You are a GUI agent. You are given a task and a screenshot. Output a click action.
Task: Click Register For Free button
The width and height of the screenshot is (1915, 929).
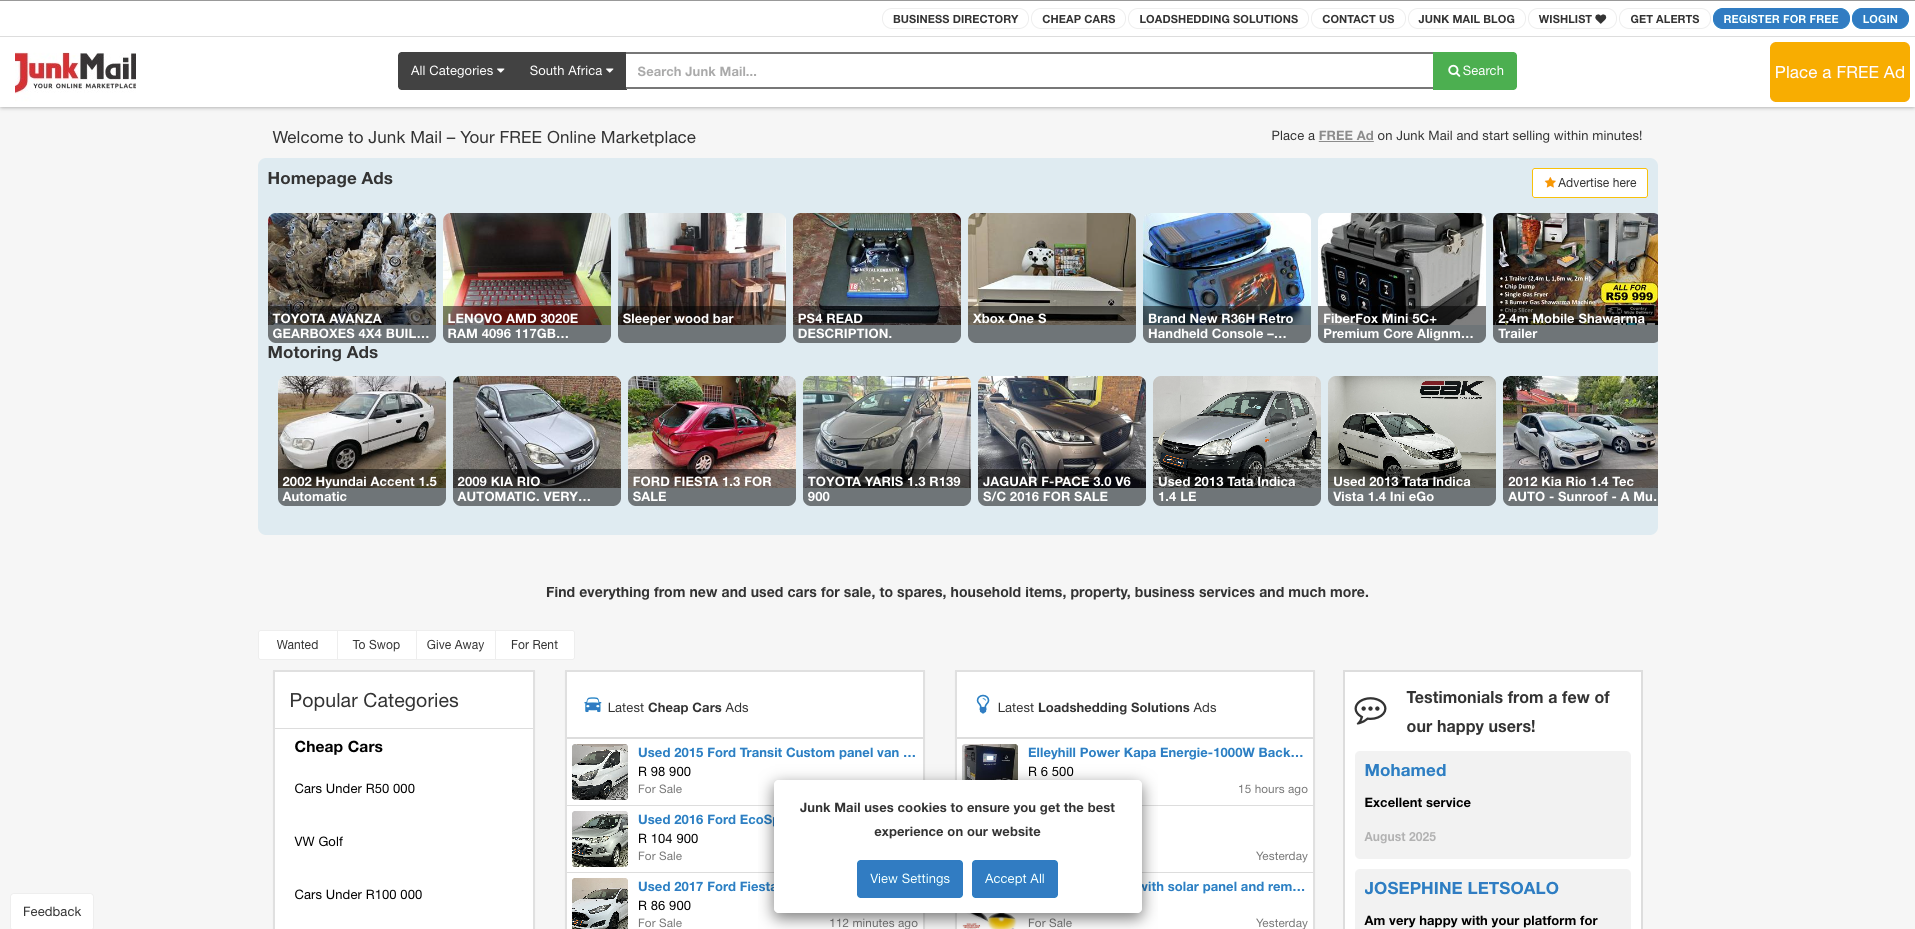coord(1780,19)
